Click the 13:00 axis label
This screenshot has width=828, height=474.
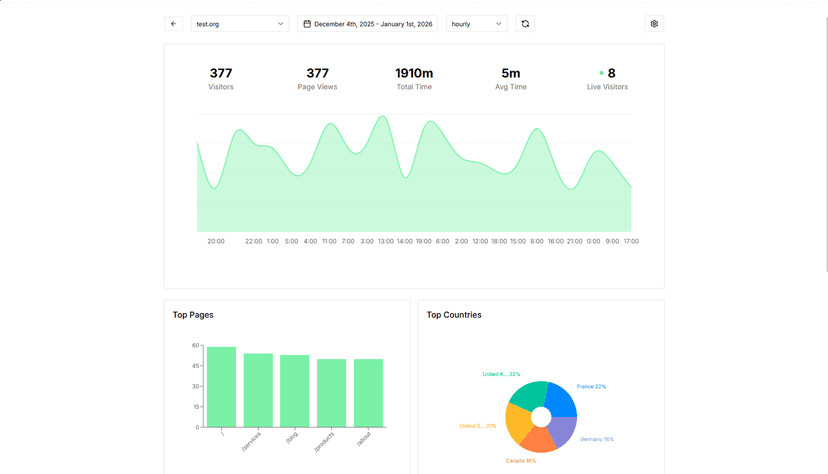(385, 241)
